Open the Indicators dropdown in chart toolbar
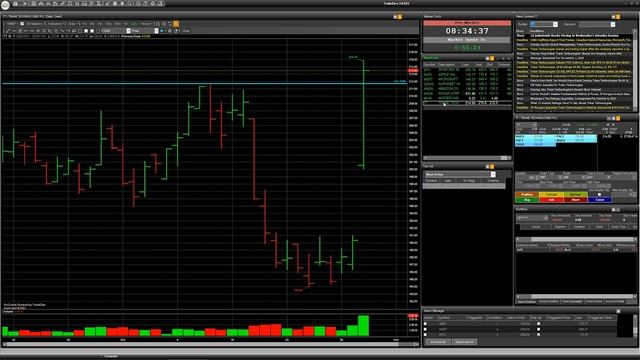This screenshot has width=640, height=360. coord(56,24)
